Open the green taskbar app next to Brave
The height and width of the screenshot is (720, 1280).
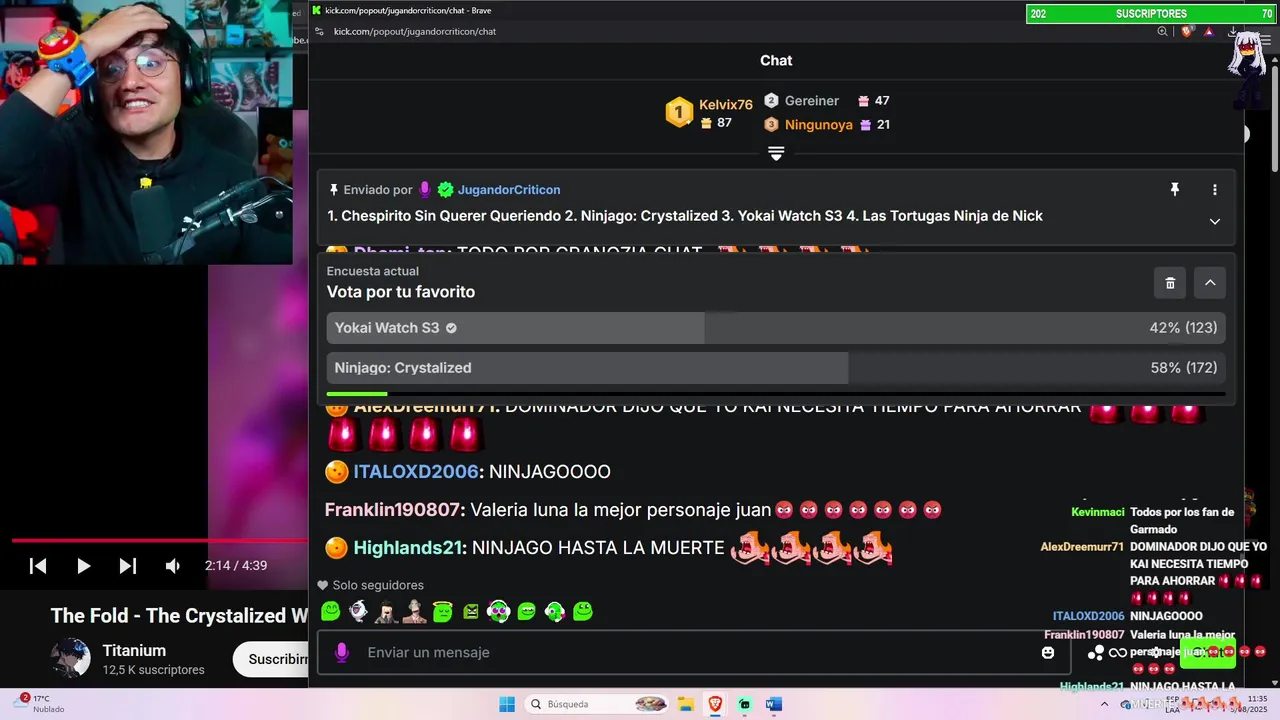click(x=745, y=704)
